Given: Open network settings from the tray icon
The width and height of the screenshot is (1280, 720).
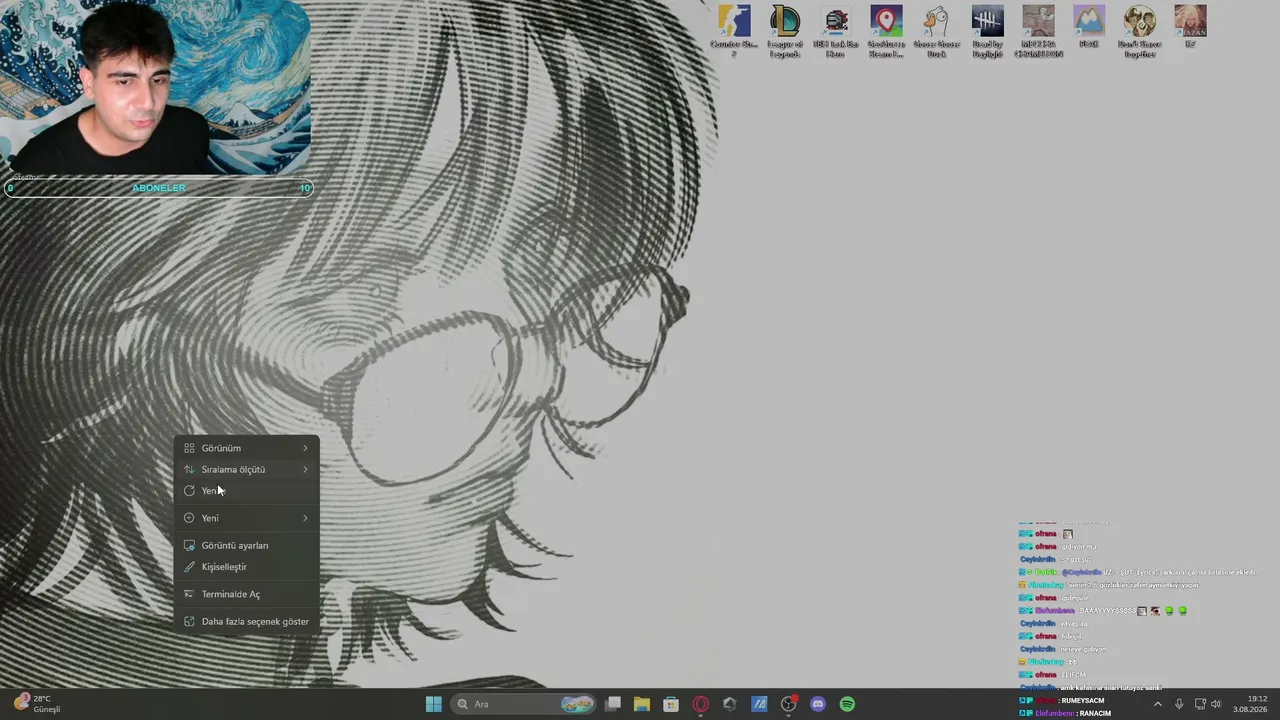Looking at the screenshot, I should [1200, 704].
